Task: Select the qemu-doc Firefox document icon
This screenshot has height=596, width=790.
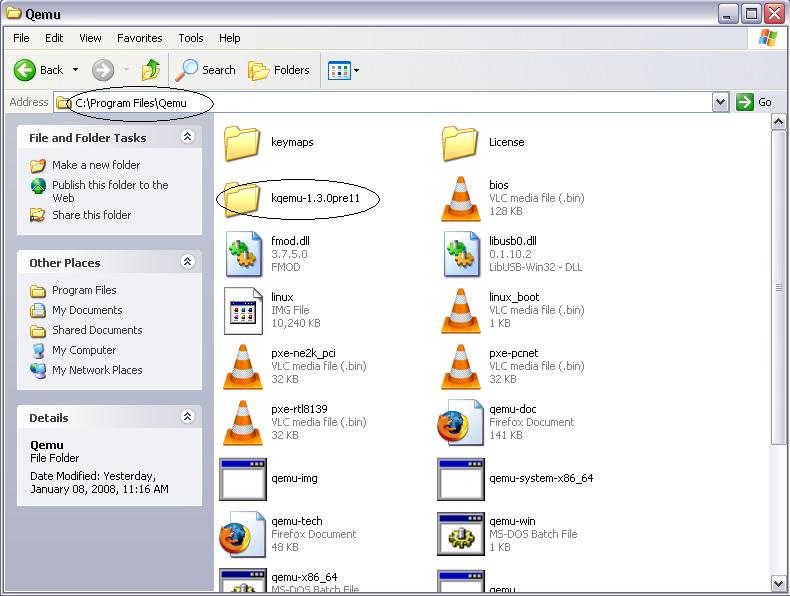Action: point(460,424)
